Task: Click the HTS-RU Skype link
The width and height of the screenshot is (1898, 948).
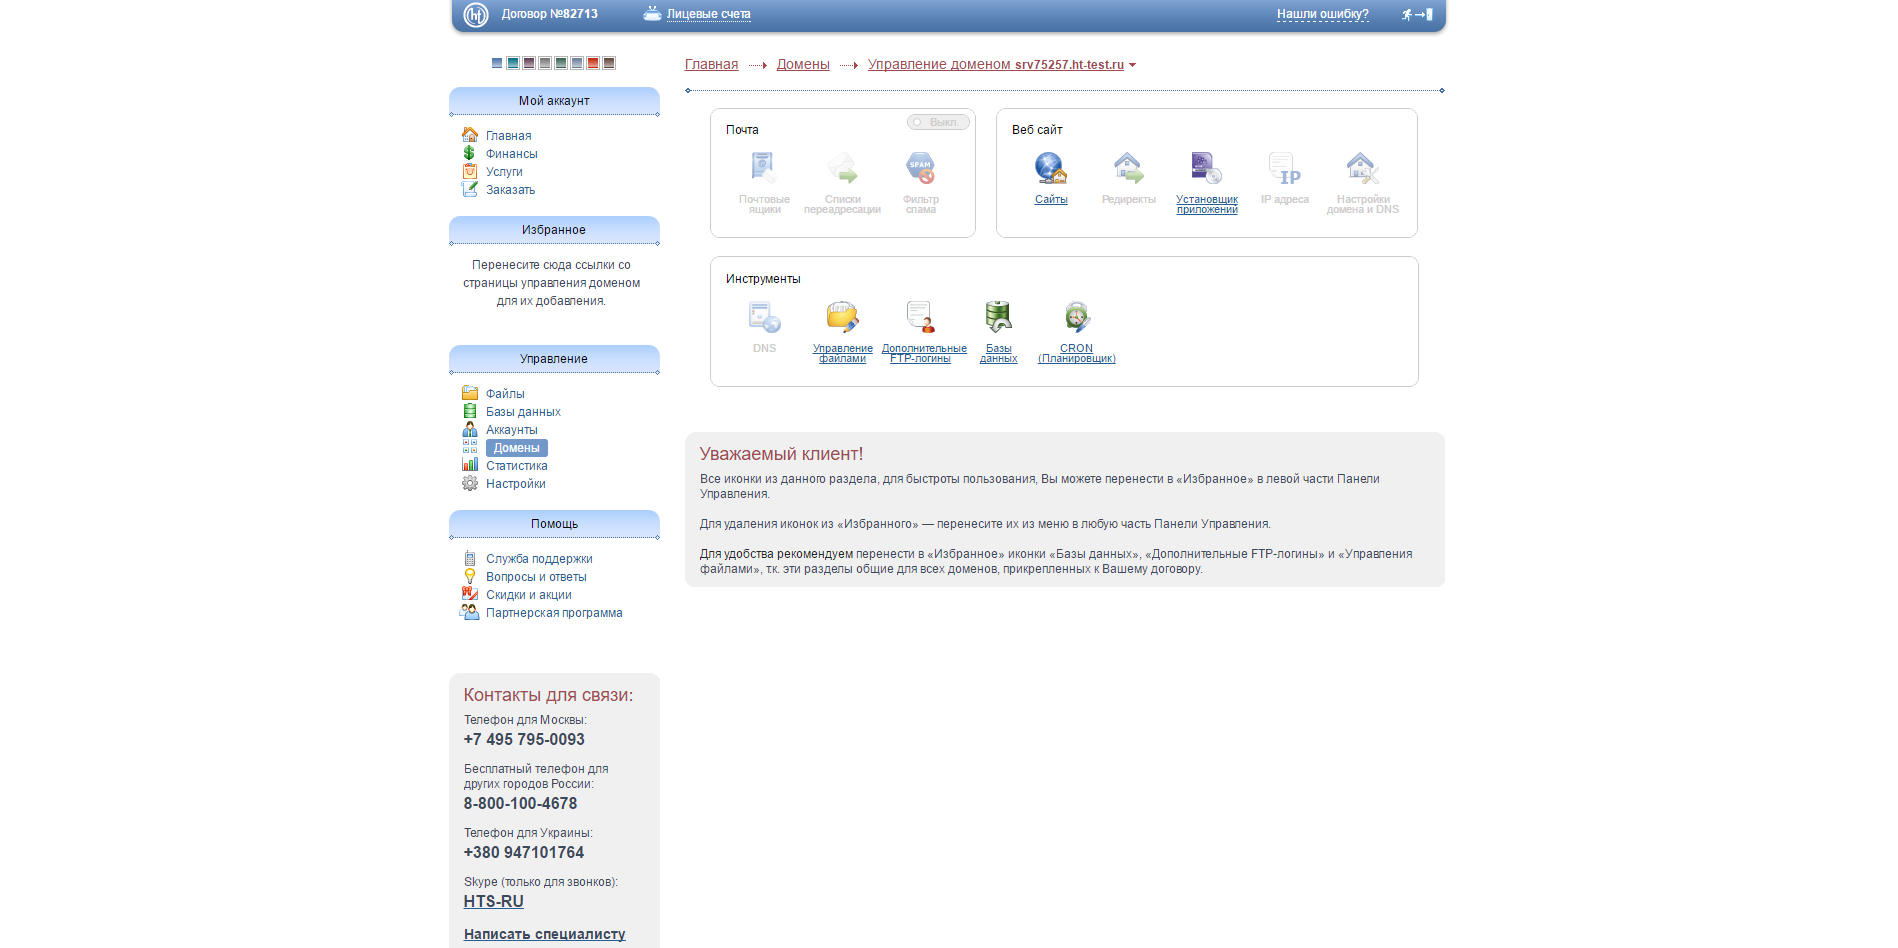Action: coord(494,901)
